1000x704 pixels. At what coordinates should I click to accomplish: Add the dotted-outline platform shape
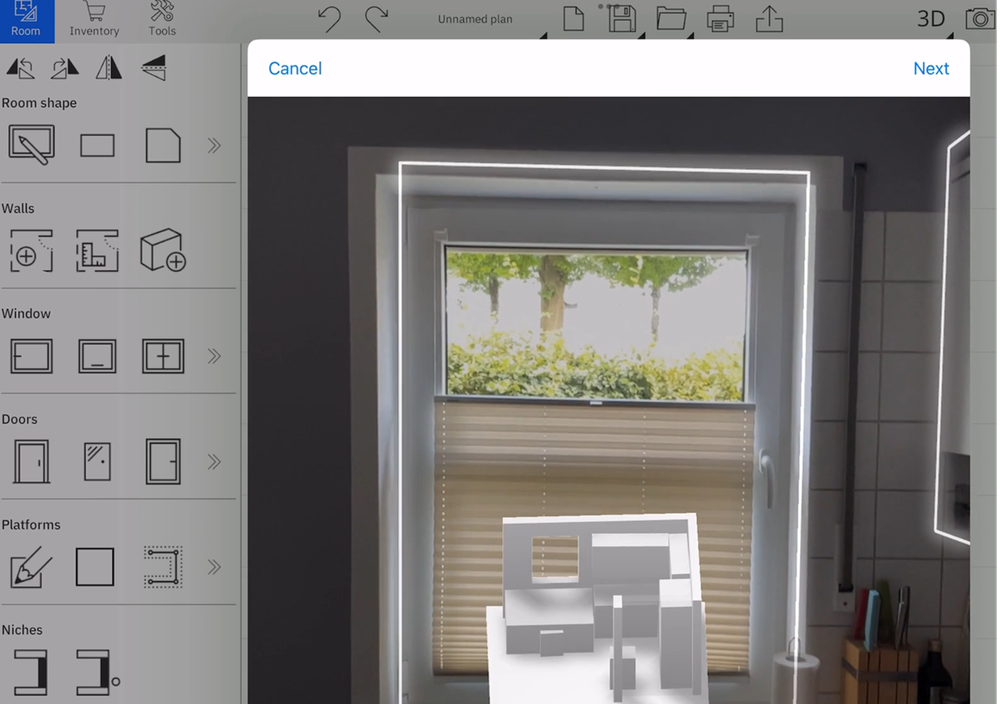163,566
